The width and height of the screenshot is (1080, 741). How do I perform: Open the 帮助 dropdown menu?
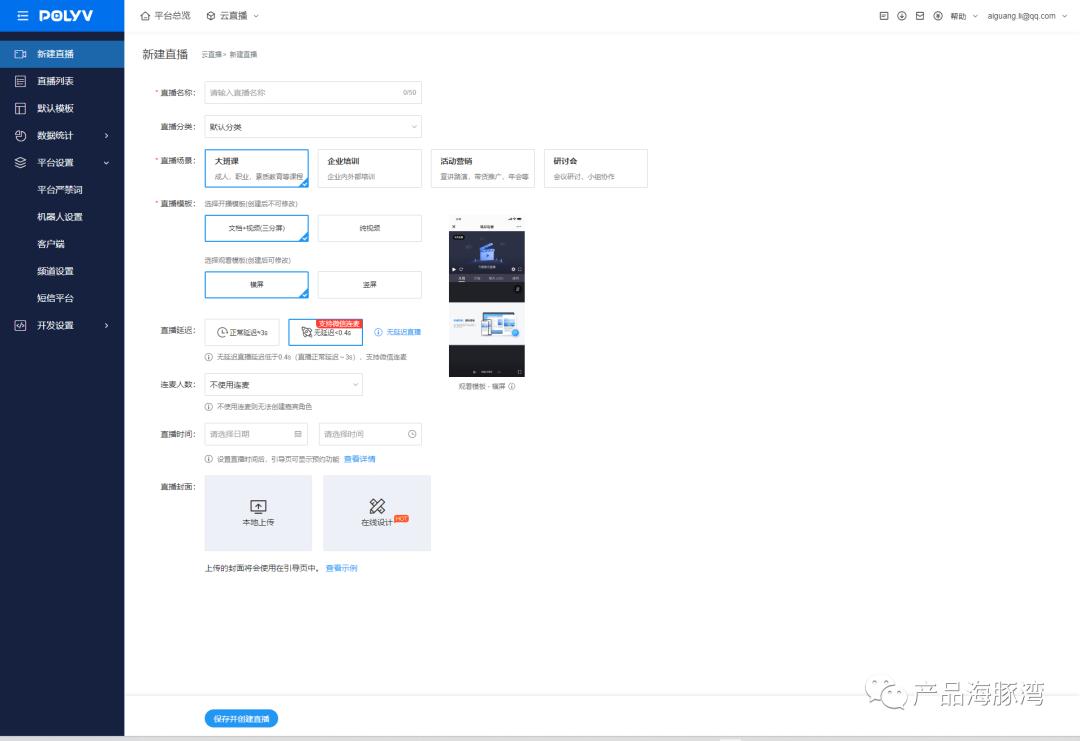[x=964, y=16]
